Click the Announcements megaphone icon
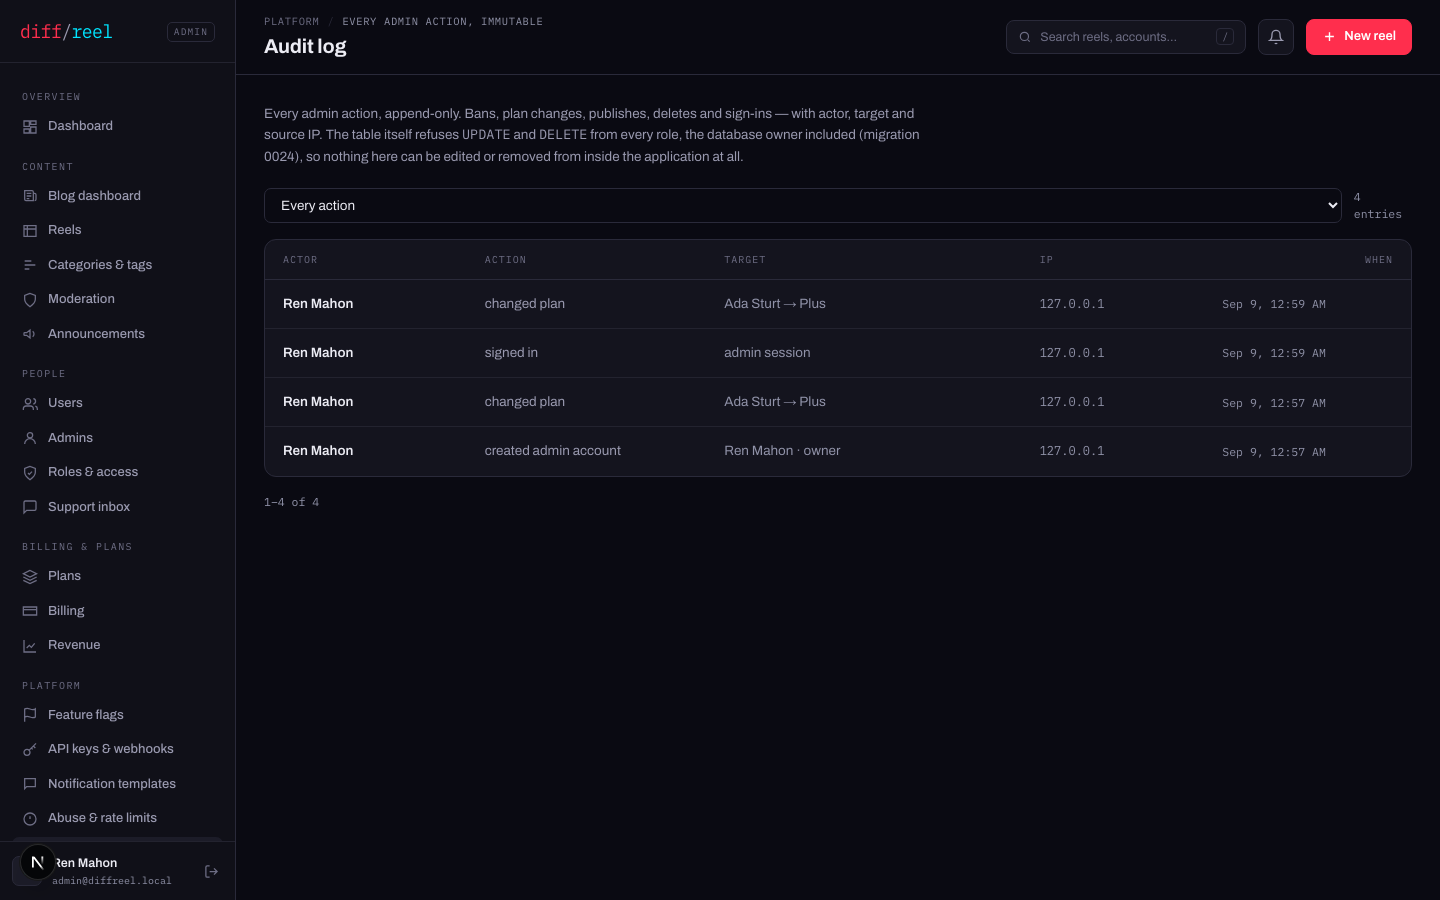 coord(30,334)
